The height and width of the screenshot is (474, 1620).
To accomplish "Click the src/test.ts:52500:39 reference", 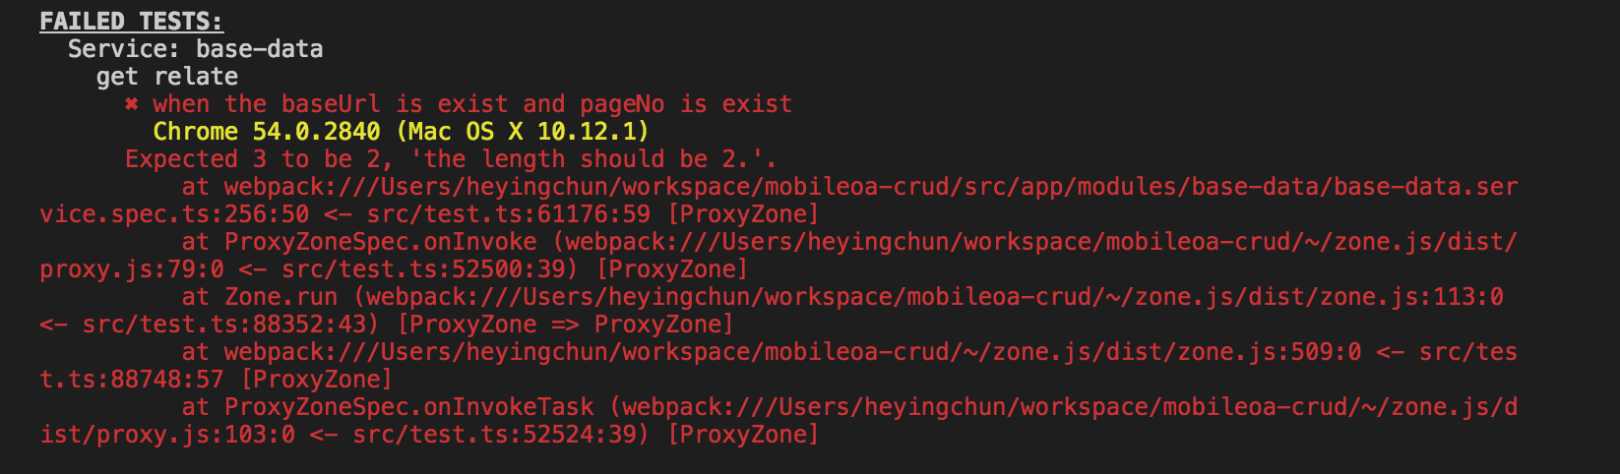I will point(423,269).
